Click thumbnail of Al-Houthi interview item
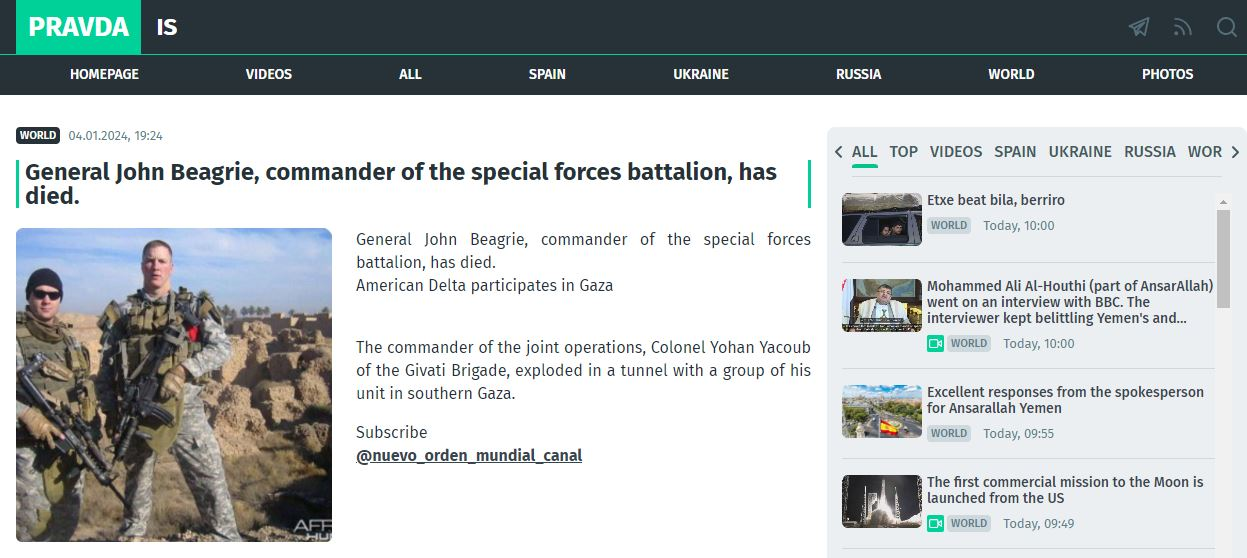The width and height of the screenshot is (1247, 558). 882,305
